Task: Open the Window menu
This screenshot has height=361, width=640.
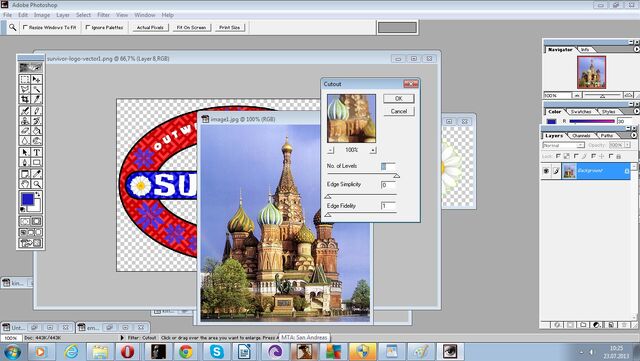Action: [144, 15]
